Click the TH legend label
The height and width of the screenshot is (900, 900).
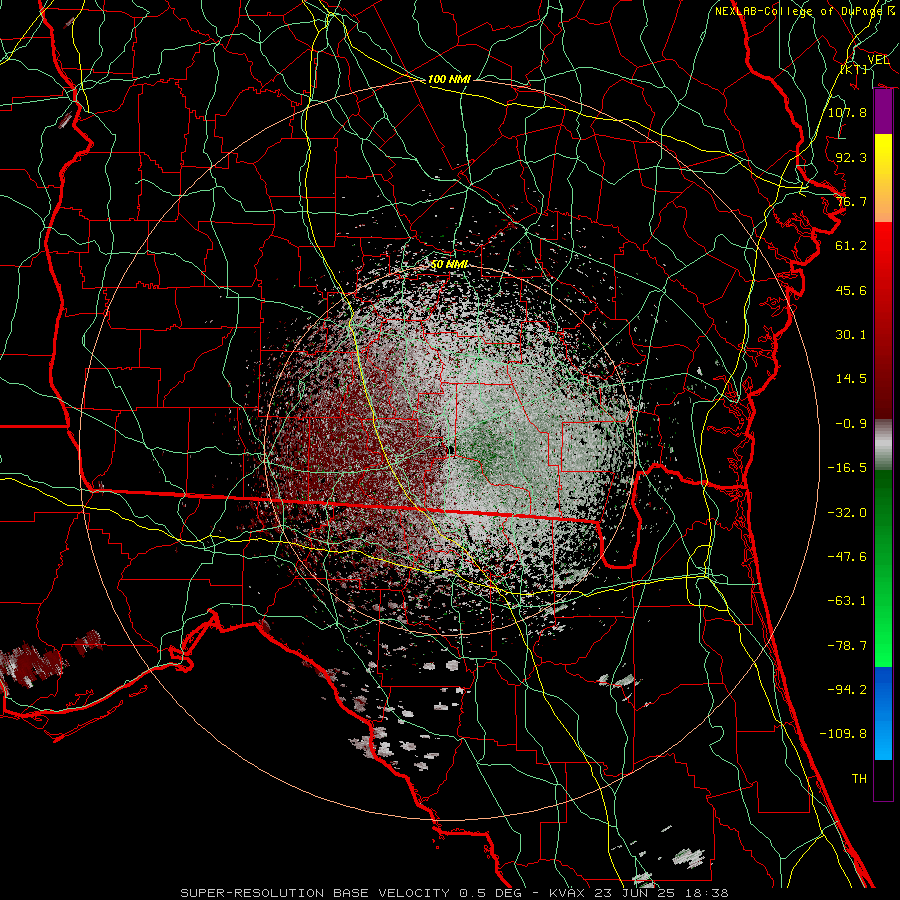coord(859,779)
